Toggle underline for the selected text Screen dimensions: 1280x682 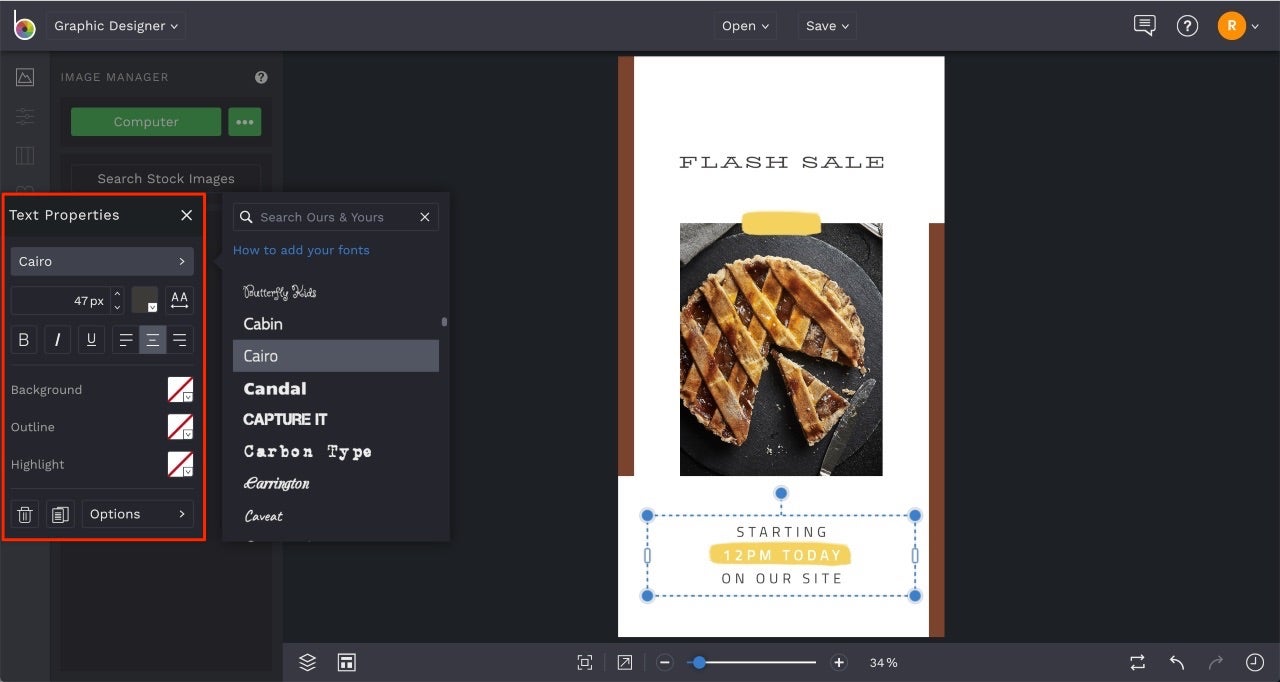[x=91, y=339]
